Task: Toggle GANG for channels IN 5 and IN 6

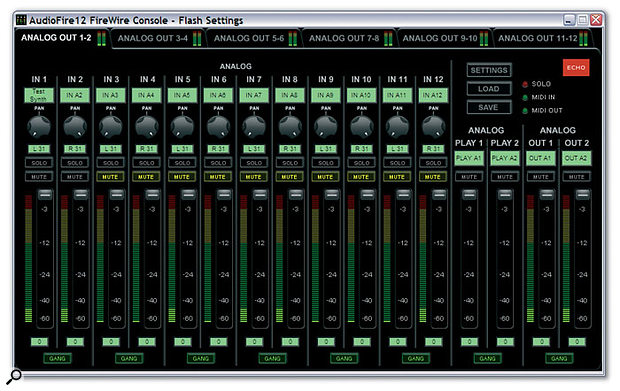Action: click(x=200, y=359)
